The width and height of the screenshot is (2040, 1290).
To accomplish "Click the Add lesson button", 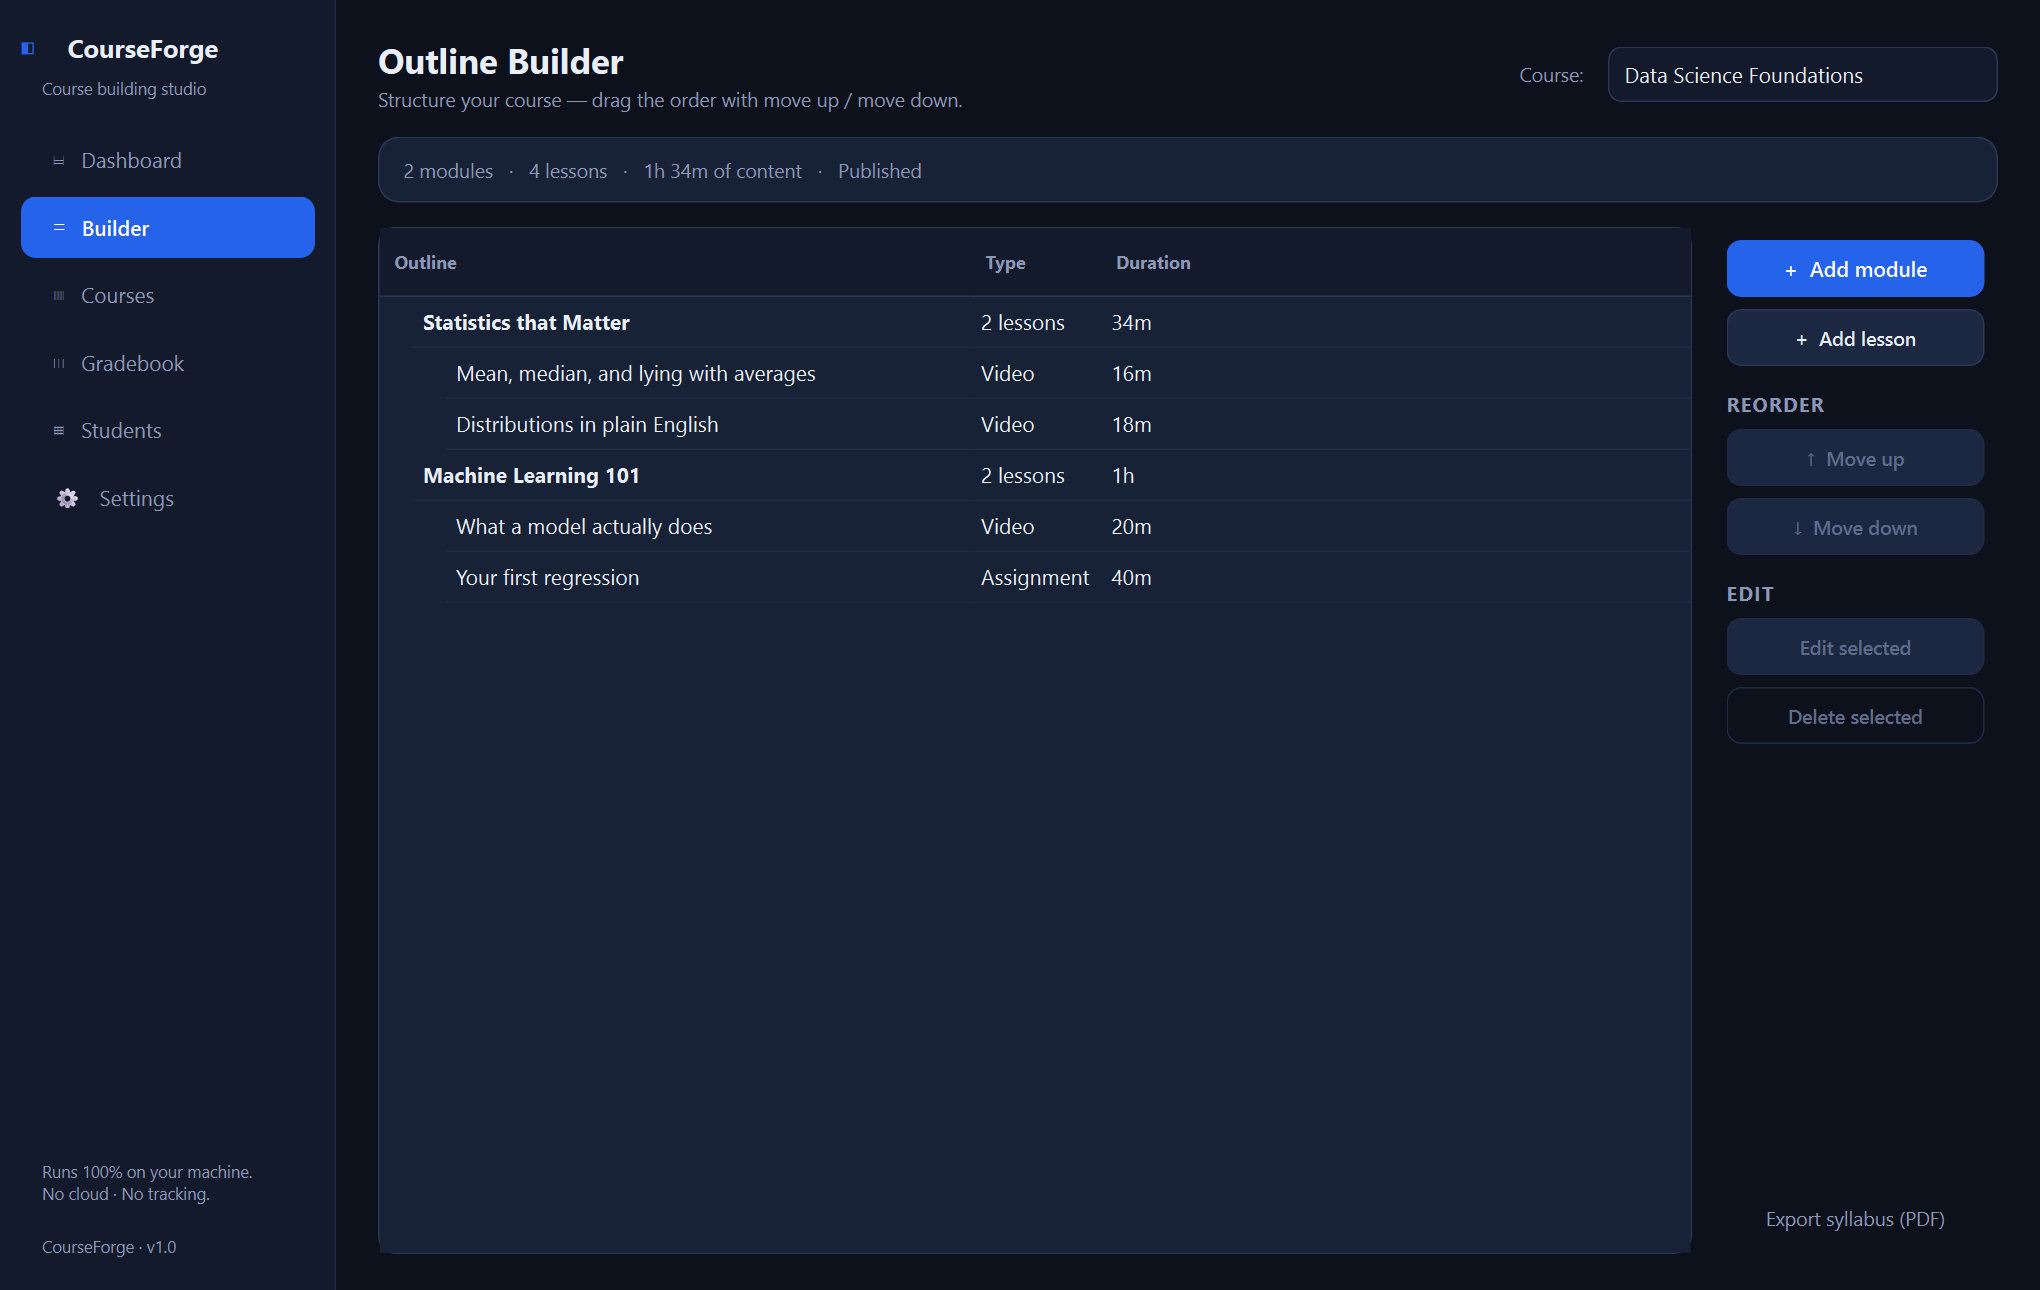I will click(1855, 338).
